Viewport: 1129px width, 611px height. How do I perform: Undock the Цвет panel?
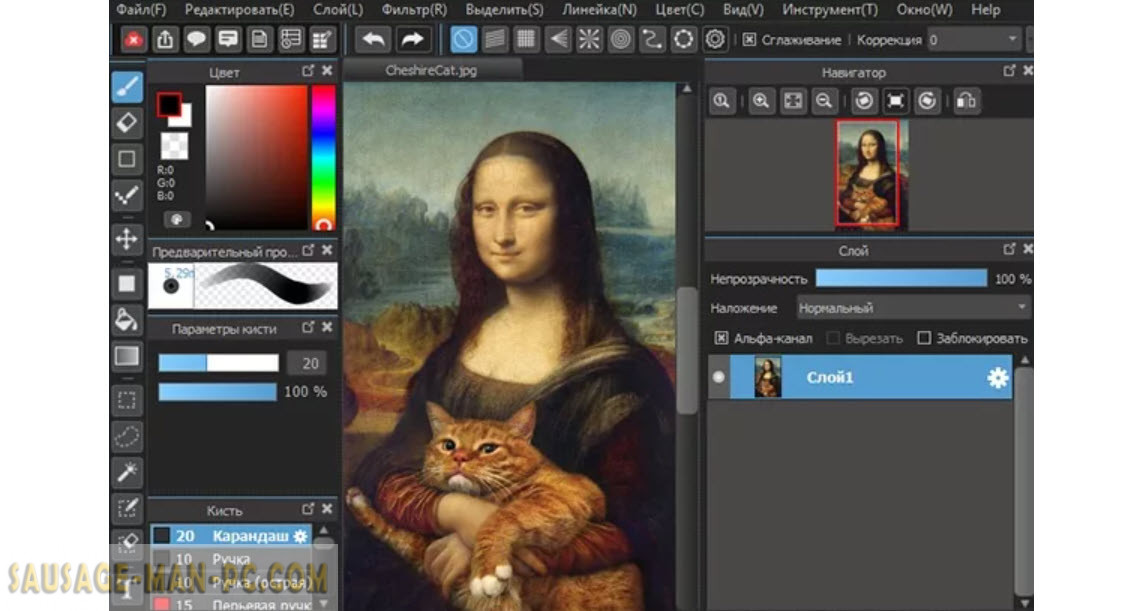point(308,71)
